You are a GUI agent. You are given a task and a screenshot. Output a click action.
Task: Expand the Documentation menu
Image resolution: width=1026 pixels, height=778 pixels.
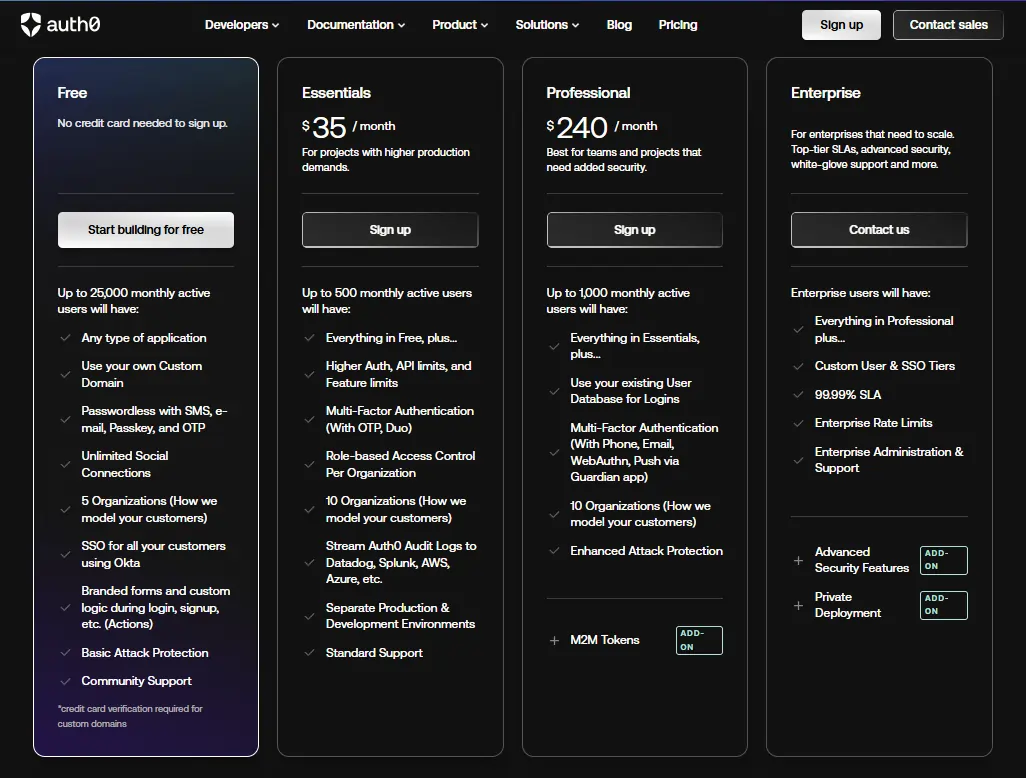tap(356, 25)
